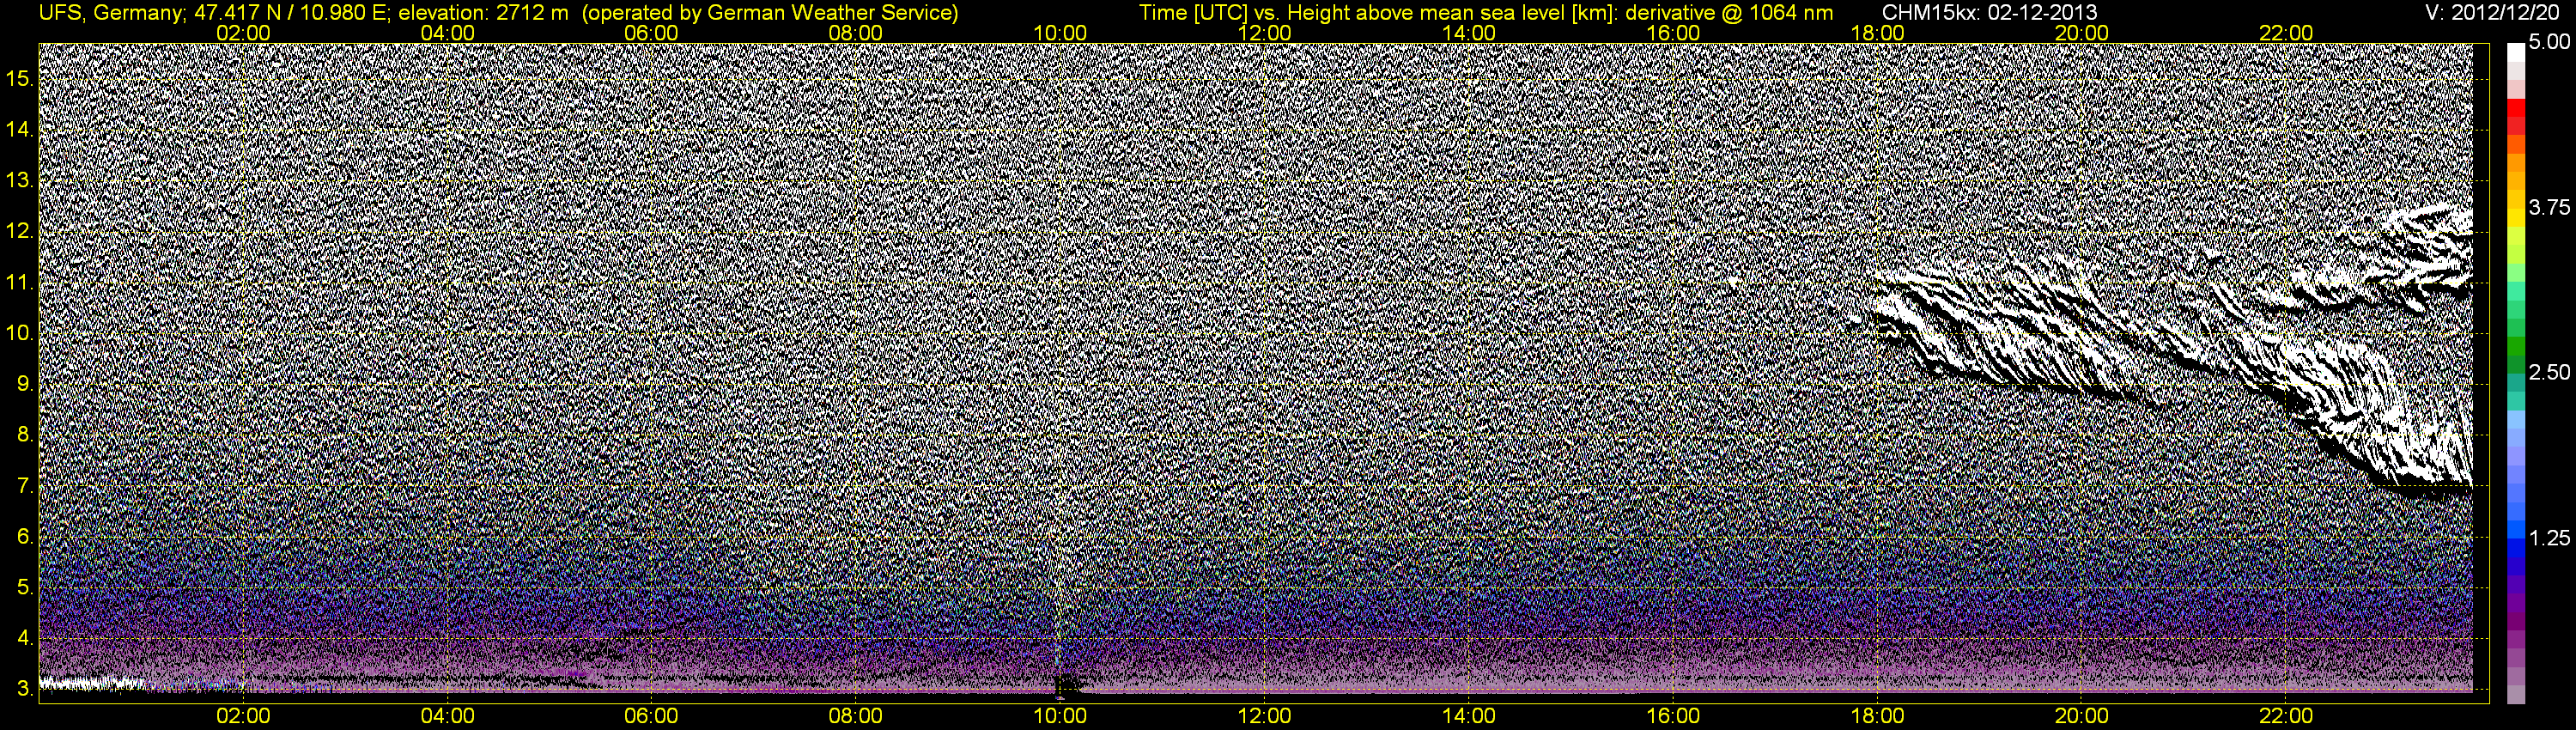Screen dimensions: 2576x730
Task: Click the 22:00 label on the top time axis
Action: click(x=2286, y=33)
